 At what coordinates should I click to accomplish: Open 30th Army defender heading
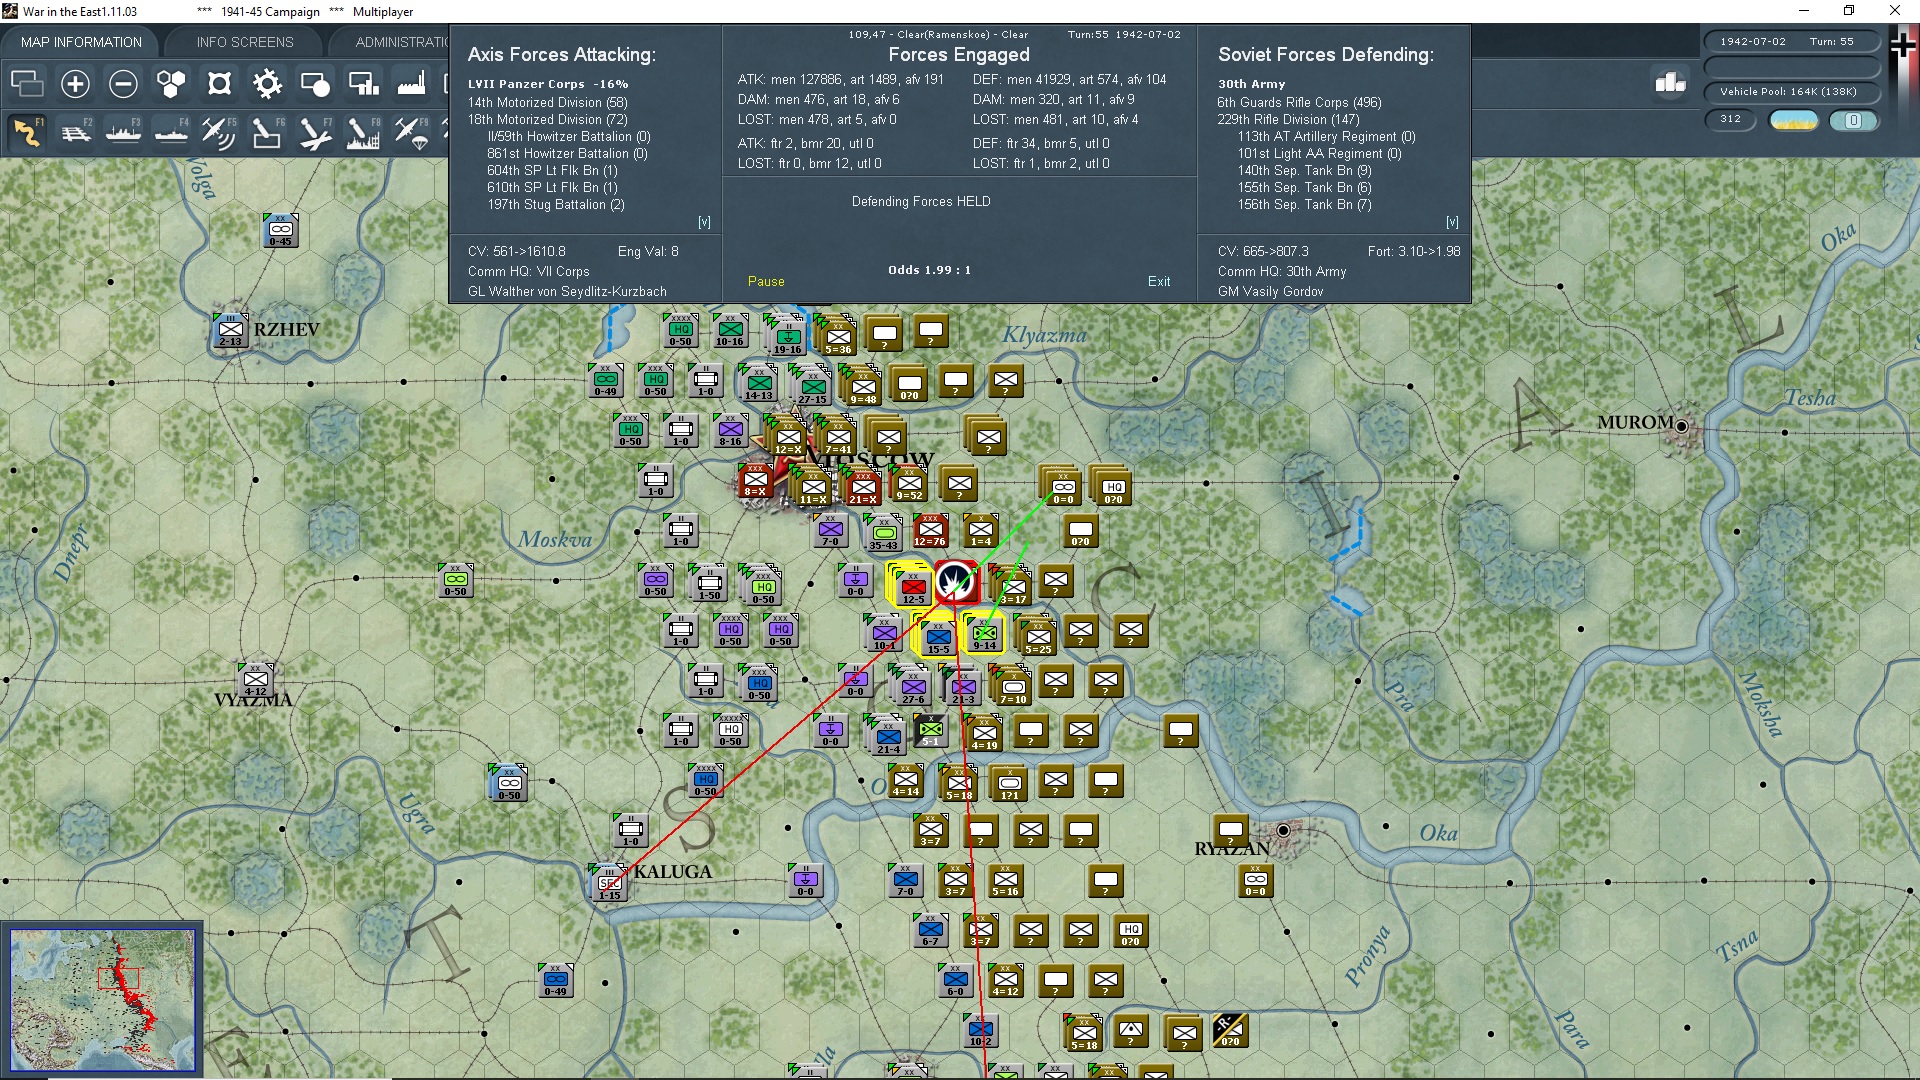1251,84
